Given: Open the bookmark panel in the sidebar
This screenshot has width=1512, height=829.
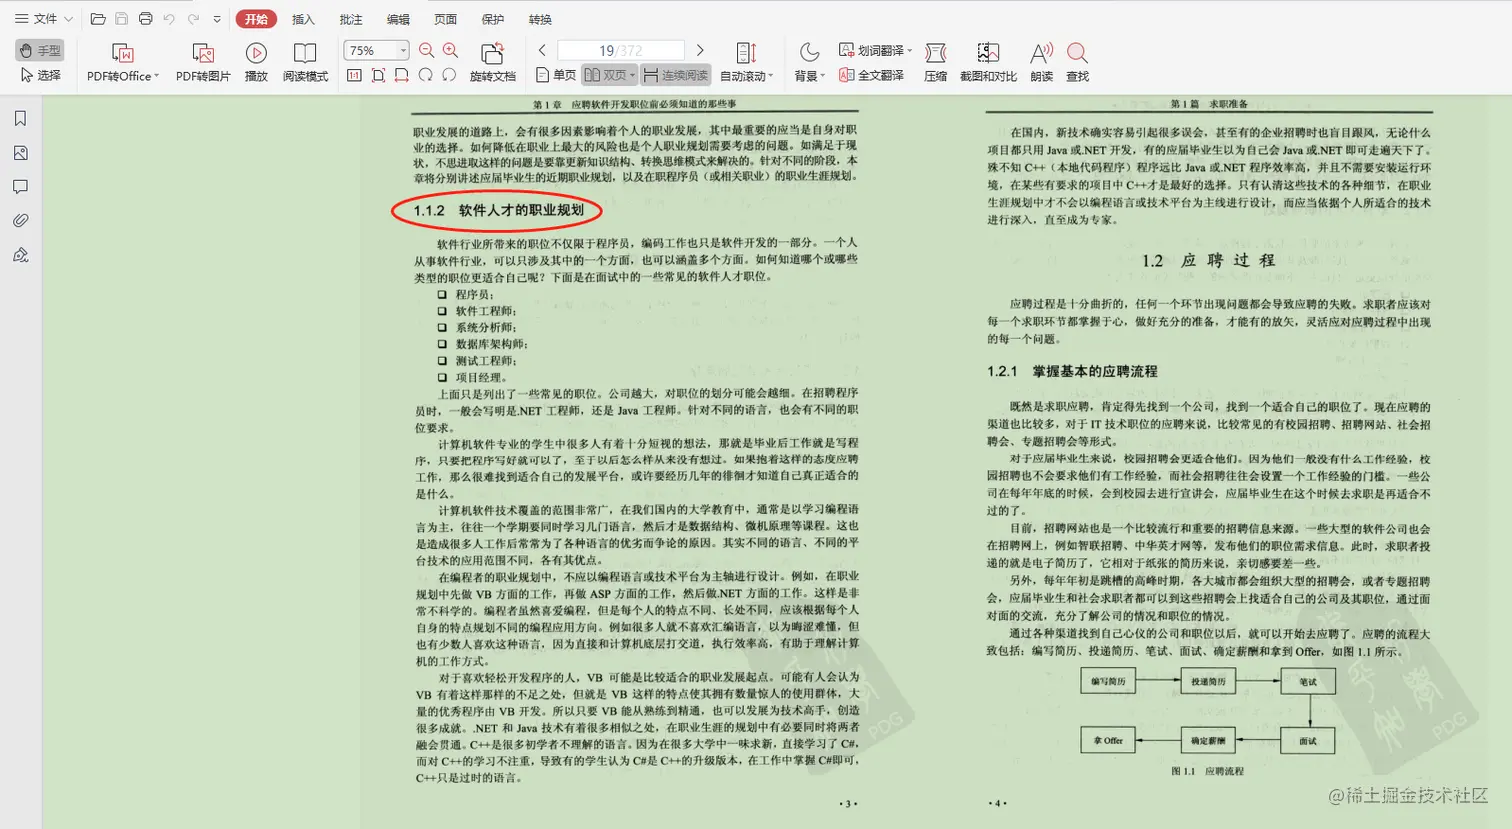Looking at the screenshot, I should point(21,117).
